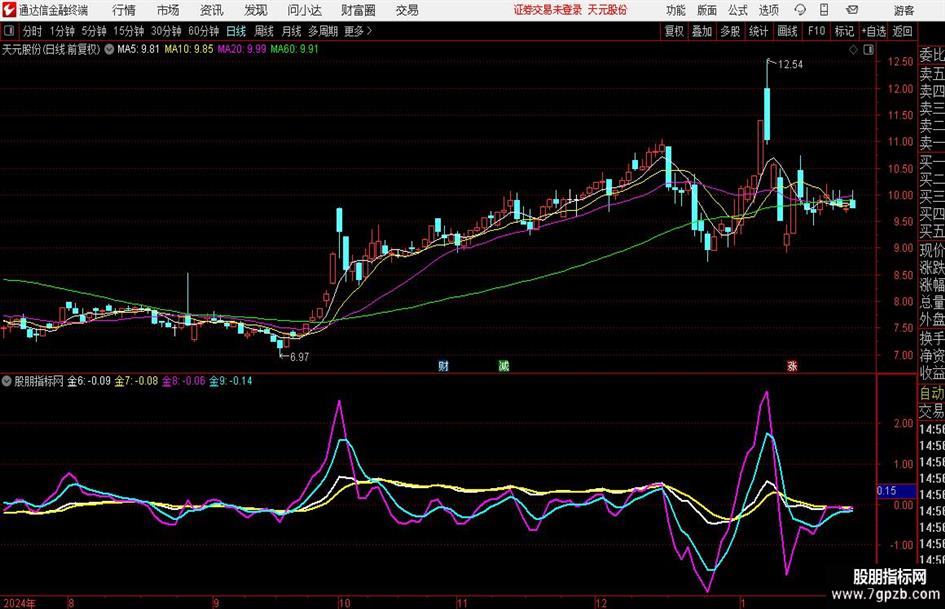Switch to 5分钟 period
This screenshot has height=609, width=945.
(x=94, y=31)
